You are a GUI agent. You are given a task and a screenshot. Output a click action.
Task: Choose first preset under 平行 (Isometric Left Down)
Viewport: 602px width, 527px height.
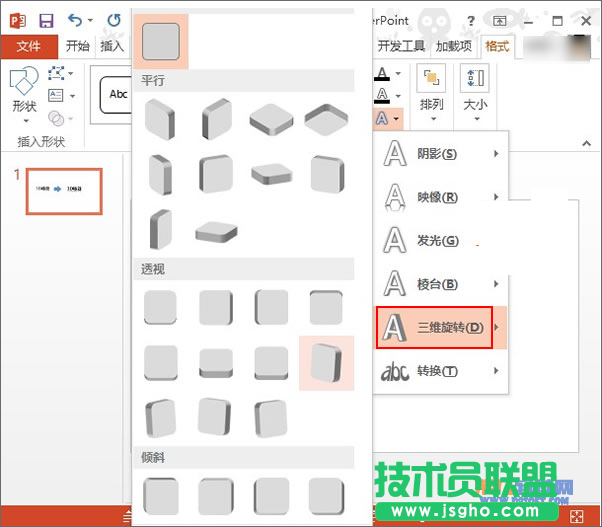click(x=161, y=119)
